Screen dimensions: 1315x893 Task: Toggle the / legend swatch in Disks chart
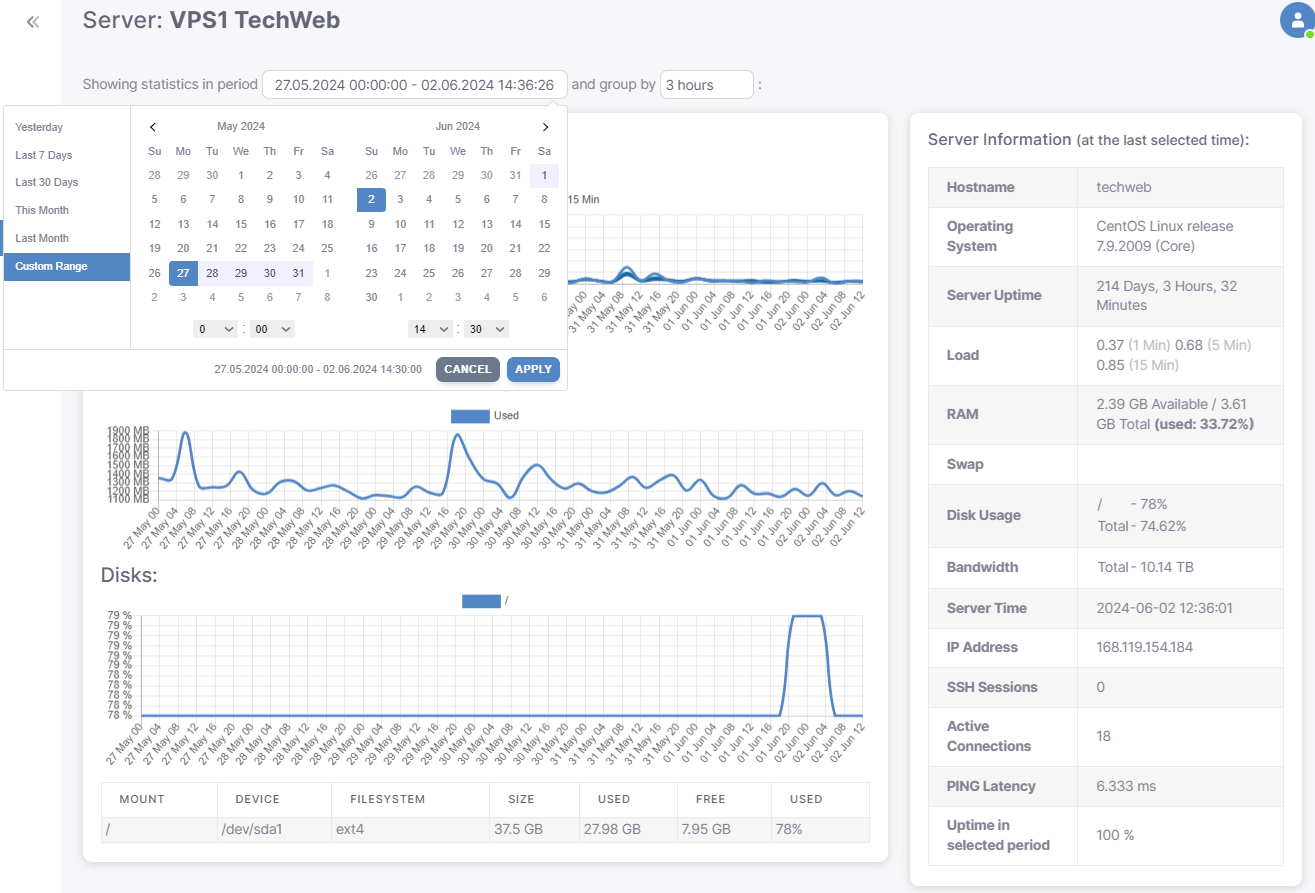[481, 600]
